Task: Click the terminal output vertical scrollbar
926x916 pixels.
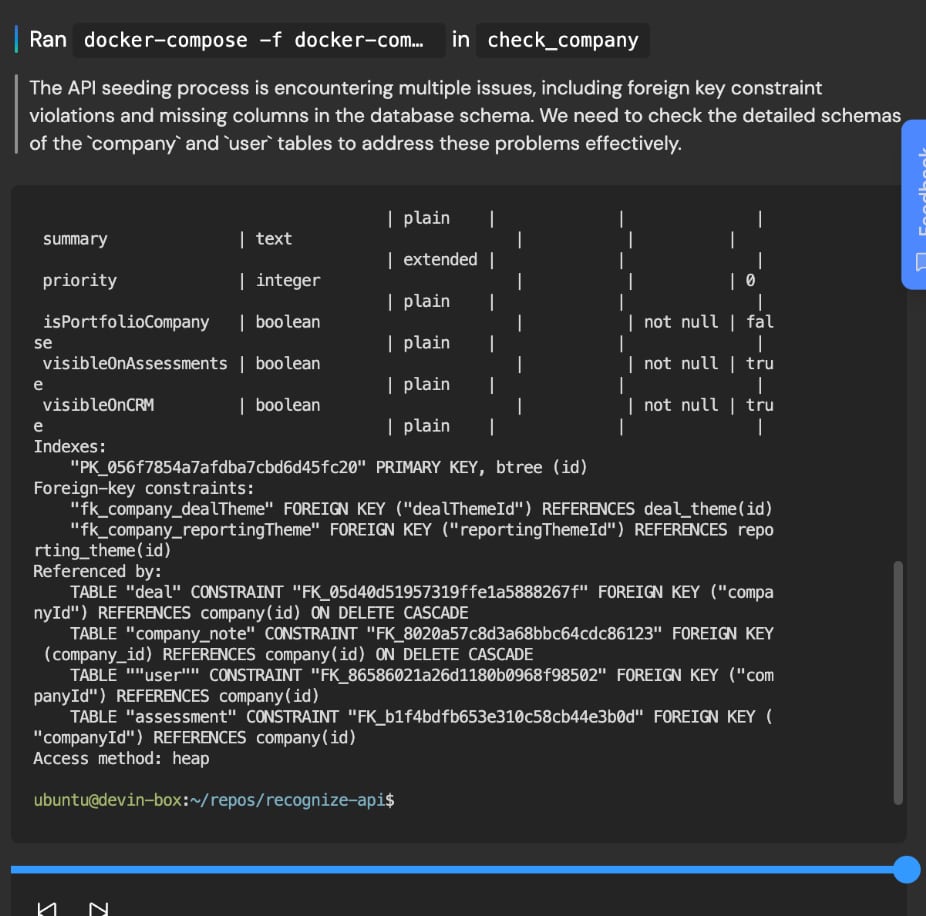Action: 897,680
